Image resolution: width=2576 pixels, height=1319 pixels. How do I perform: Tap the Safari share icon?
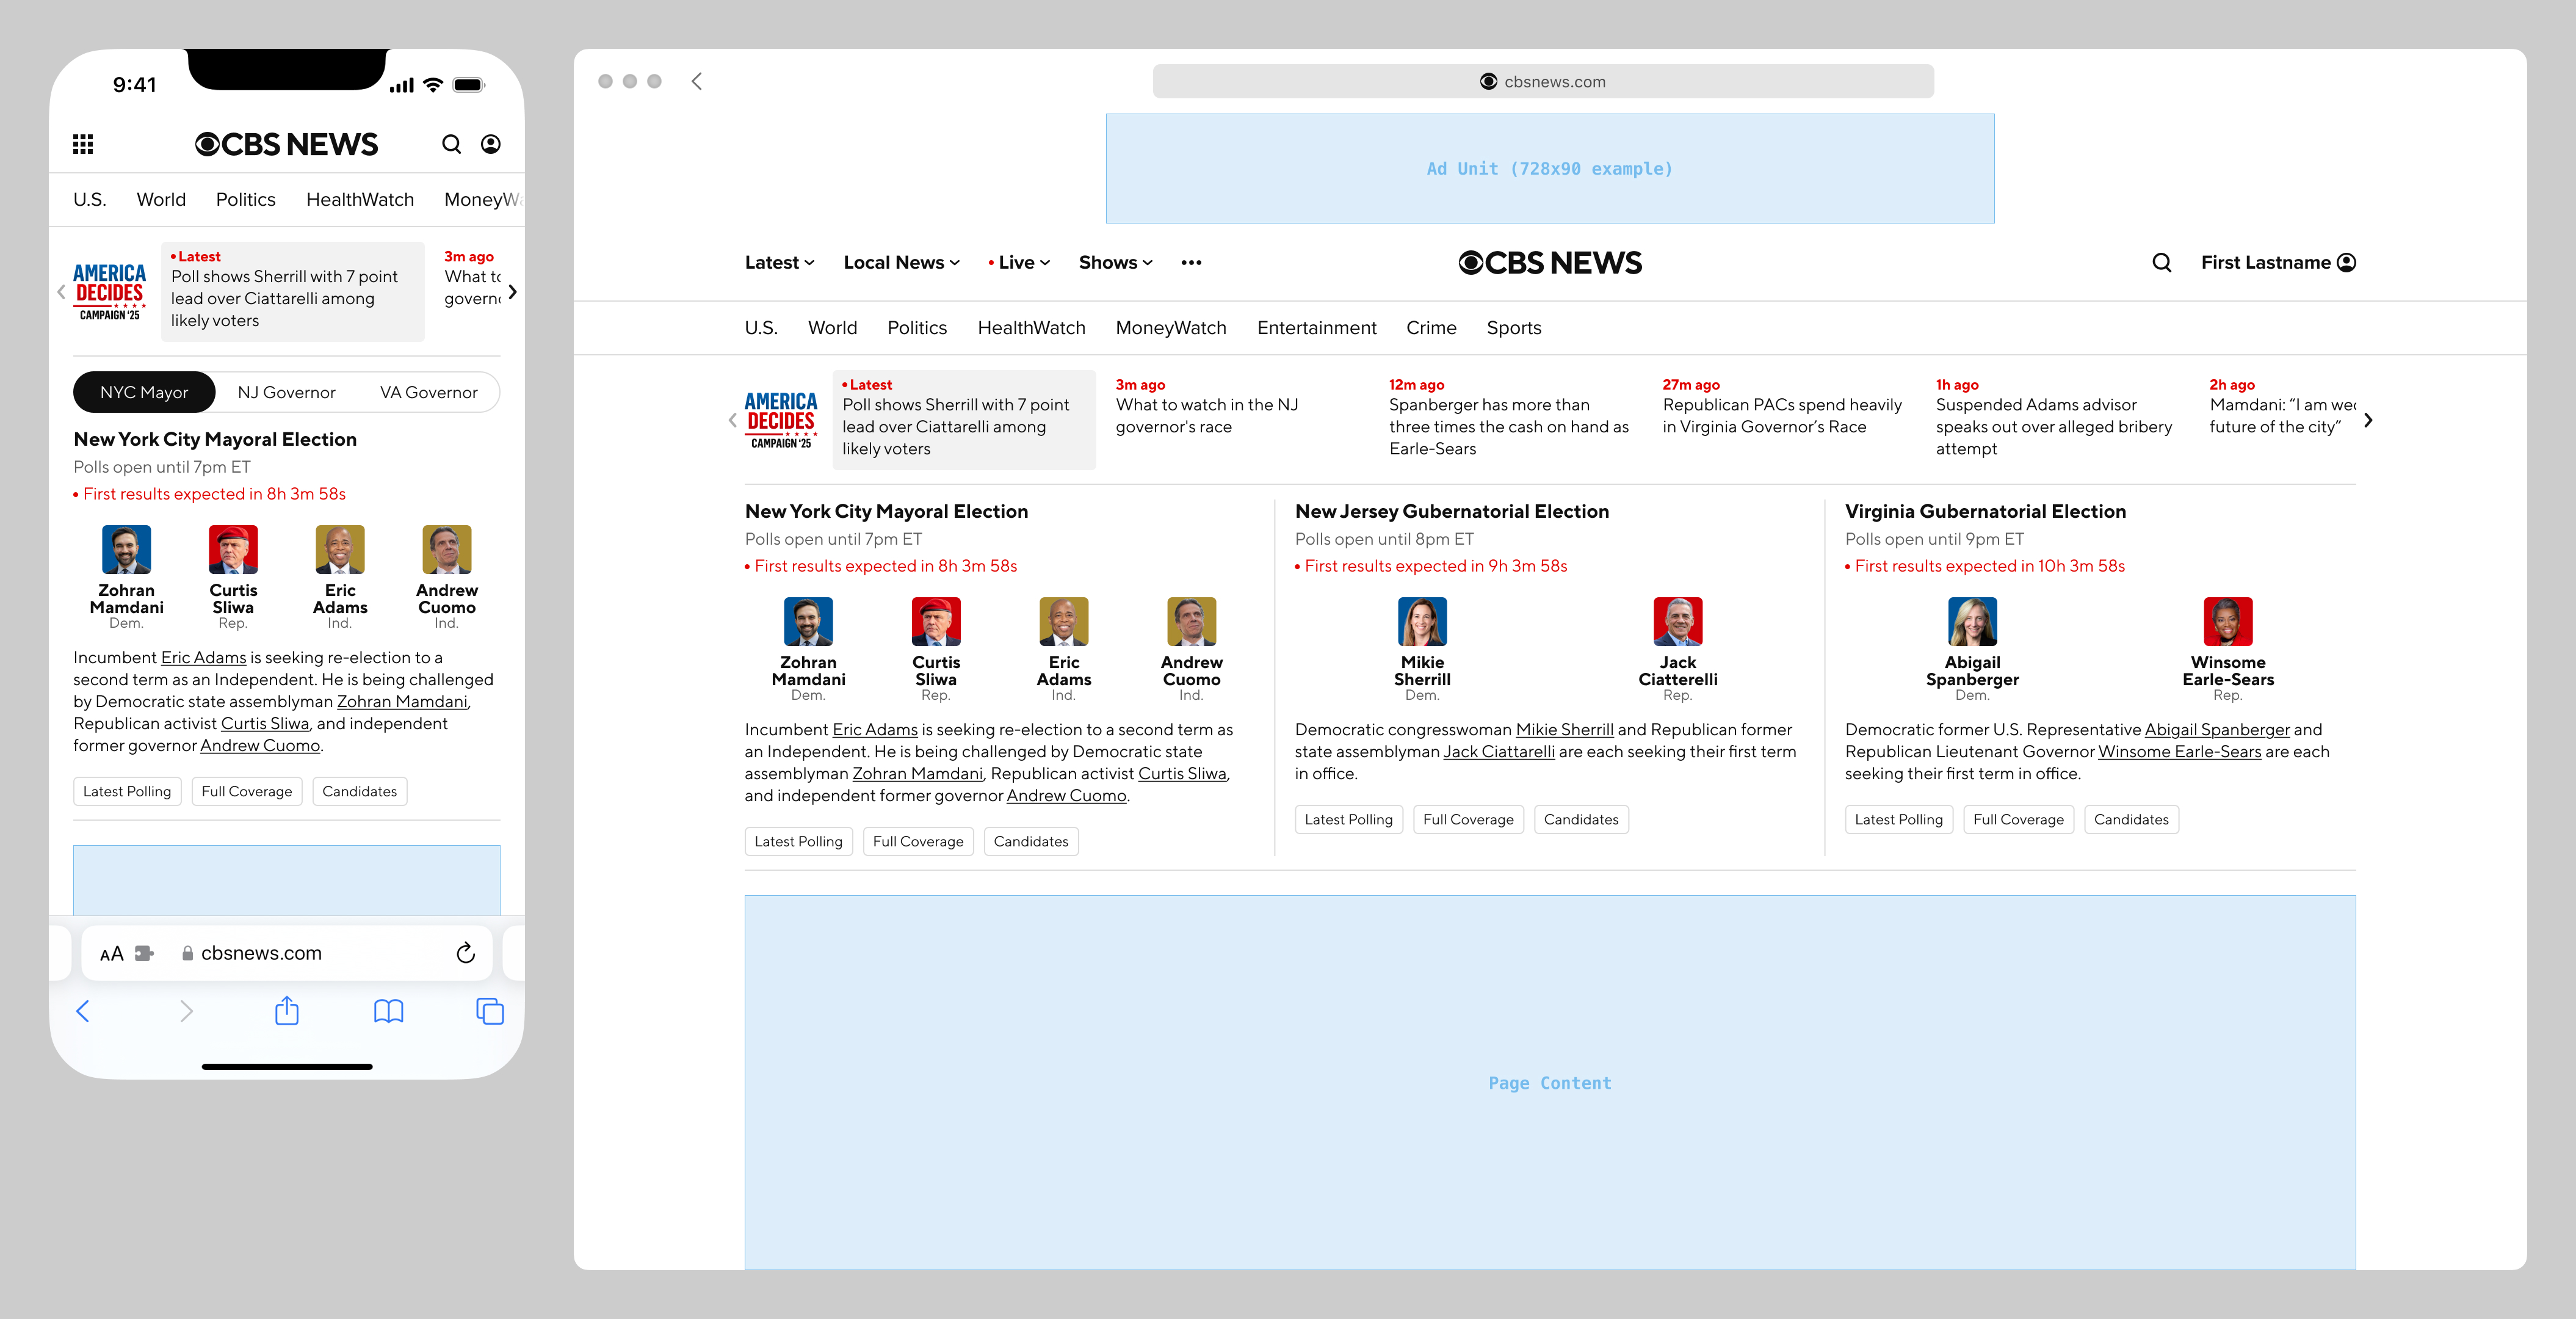pos(287,1011)
